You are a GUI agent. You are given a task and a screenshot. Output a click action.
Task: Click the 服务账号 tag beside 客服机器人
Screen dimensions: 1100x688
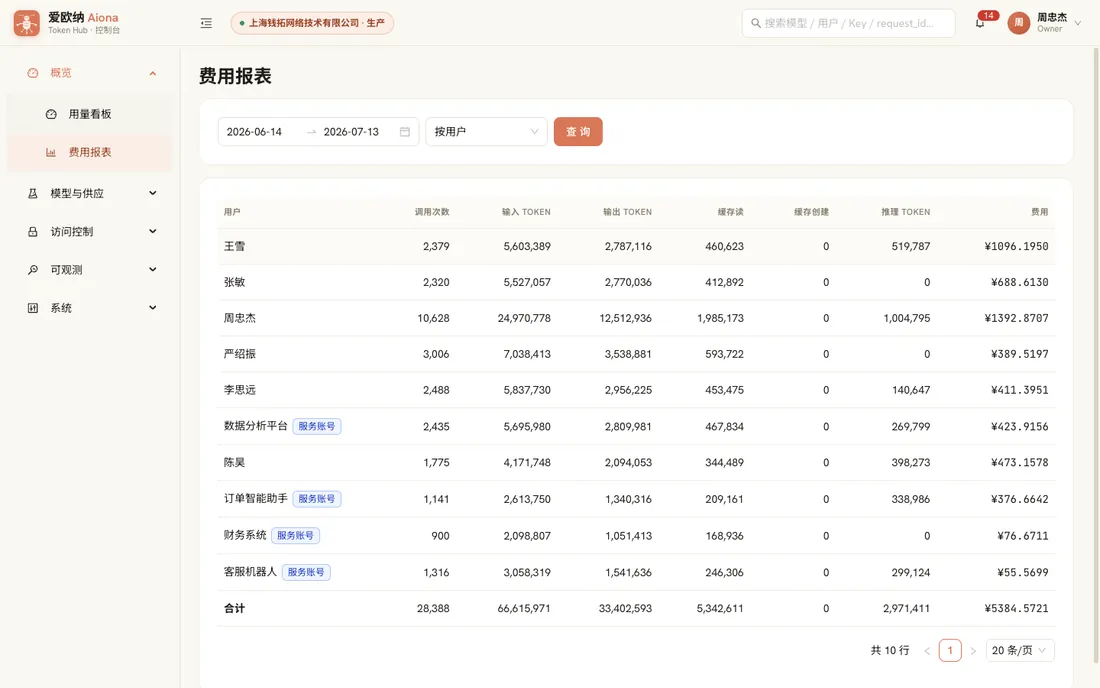click(306, 572)
